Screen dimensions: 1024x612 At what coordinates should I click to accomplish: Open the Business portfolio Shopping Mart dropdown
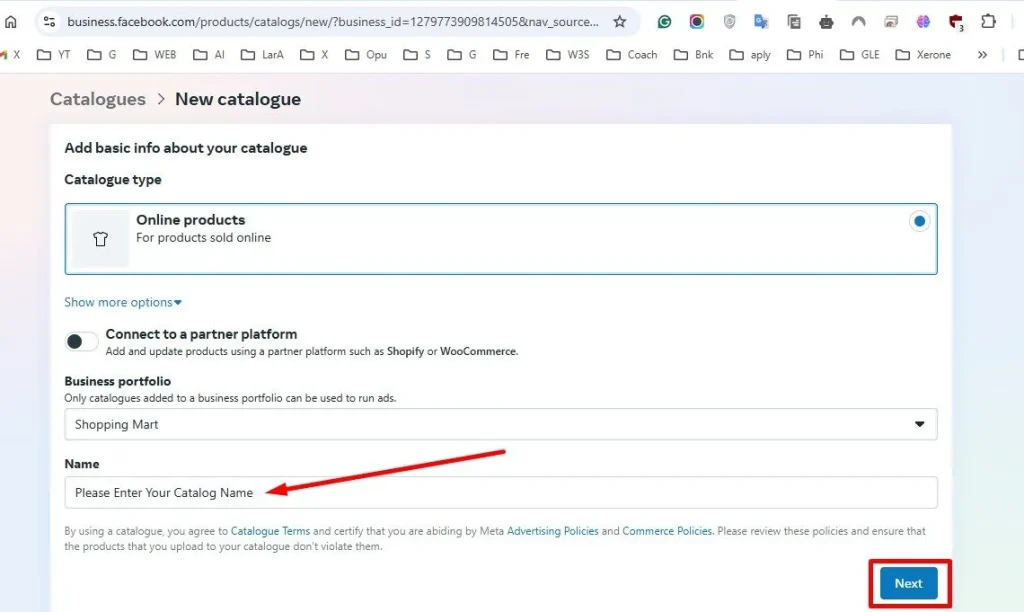[x=501, y=425]
